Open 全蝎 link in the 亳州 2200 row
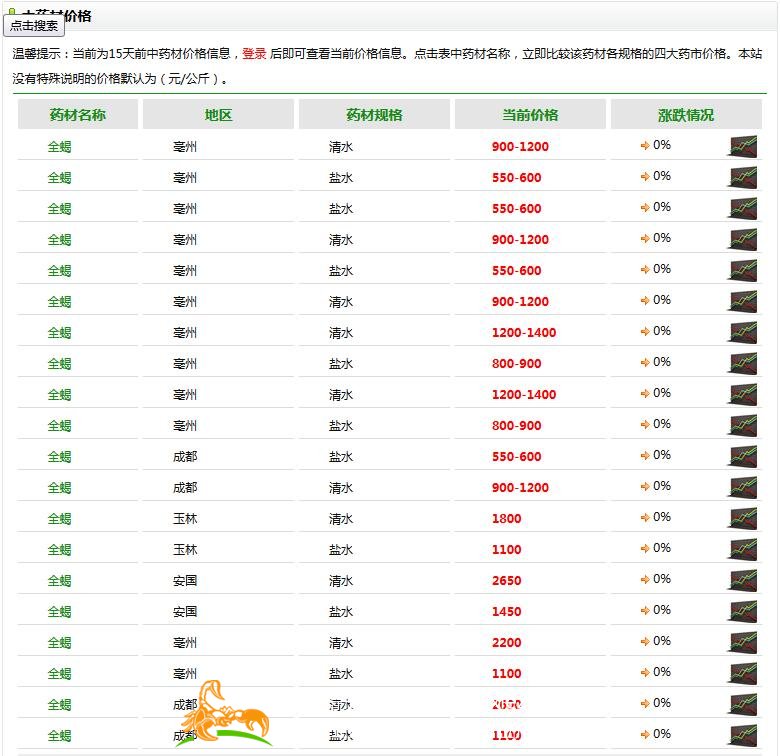Image resolution: width=780 pixels, height=756 pixels. [x=60, y=643]
